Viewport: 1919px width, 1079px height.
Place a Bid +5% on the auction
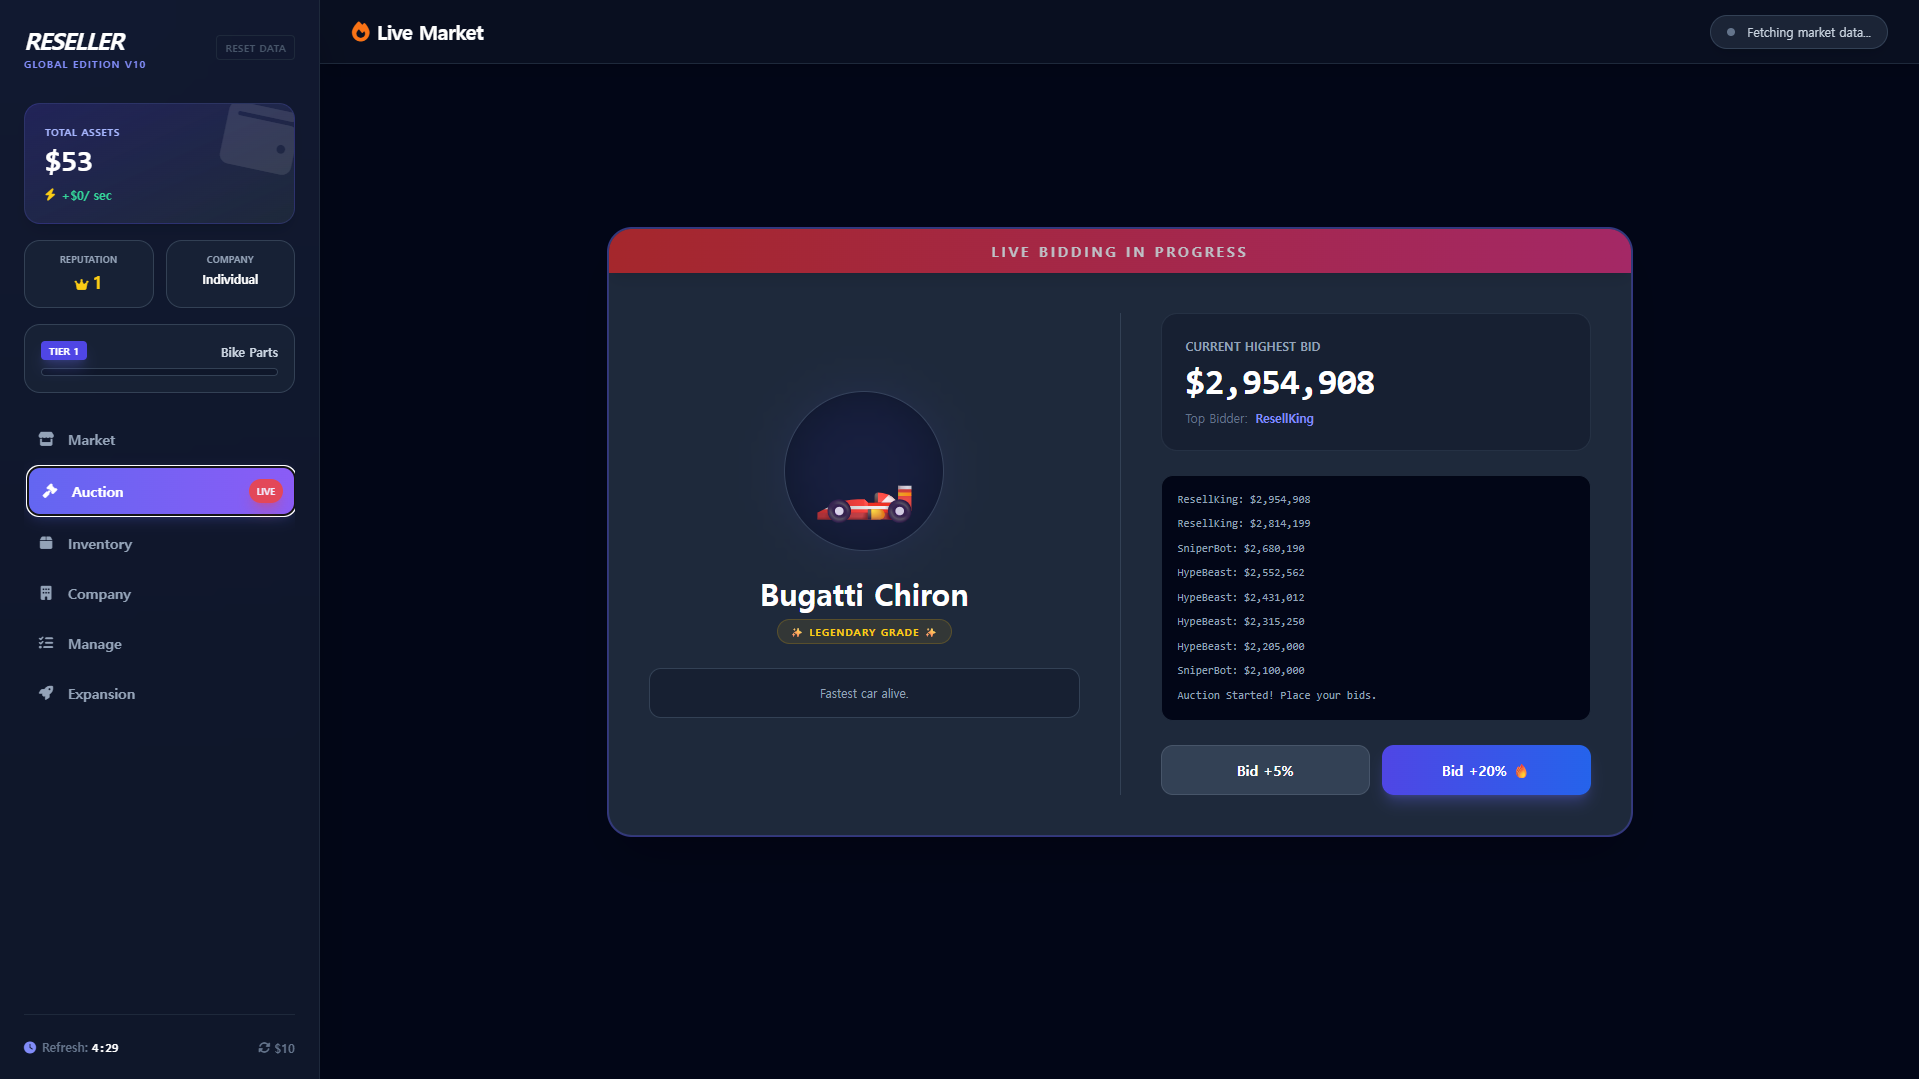[1265, 770]
